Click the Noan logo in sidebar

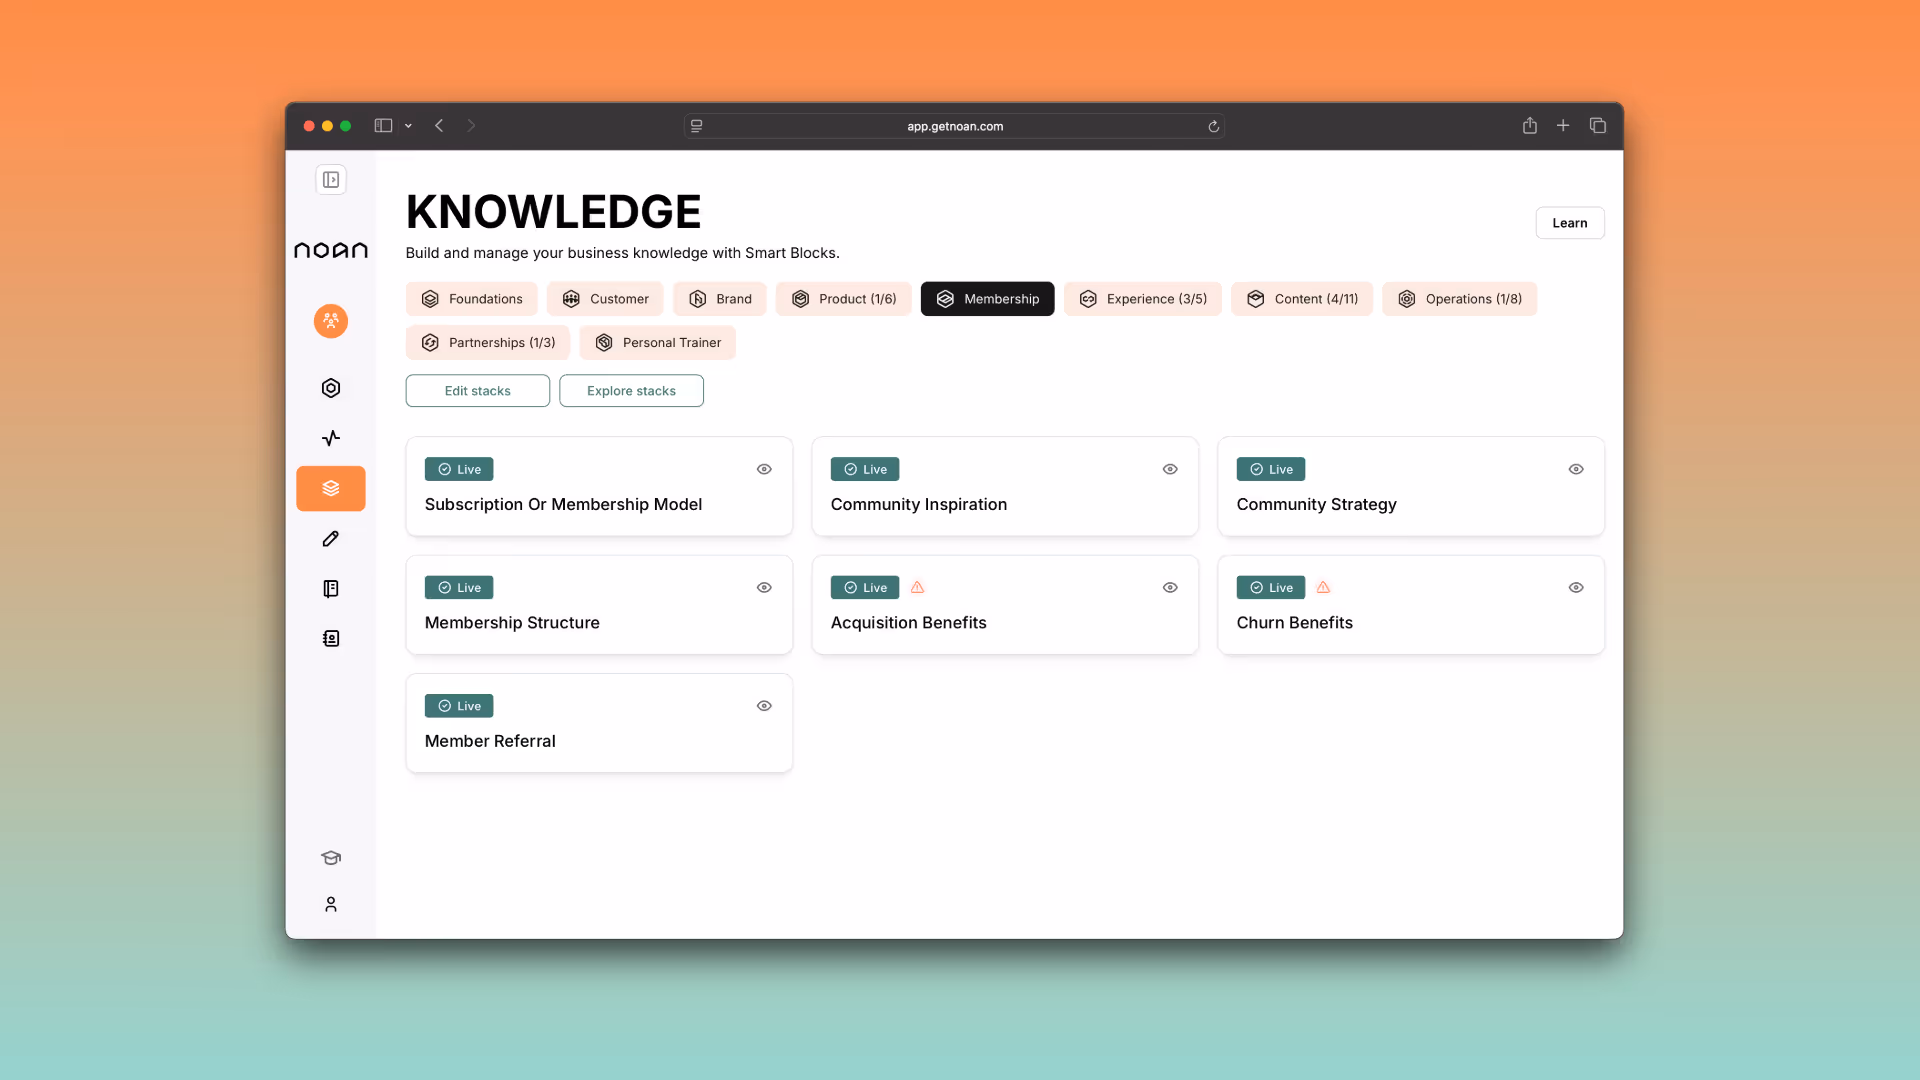[331, 250]
